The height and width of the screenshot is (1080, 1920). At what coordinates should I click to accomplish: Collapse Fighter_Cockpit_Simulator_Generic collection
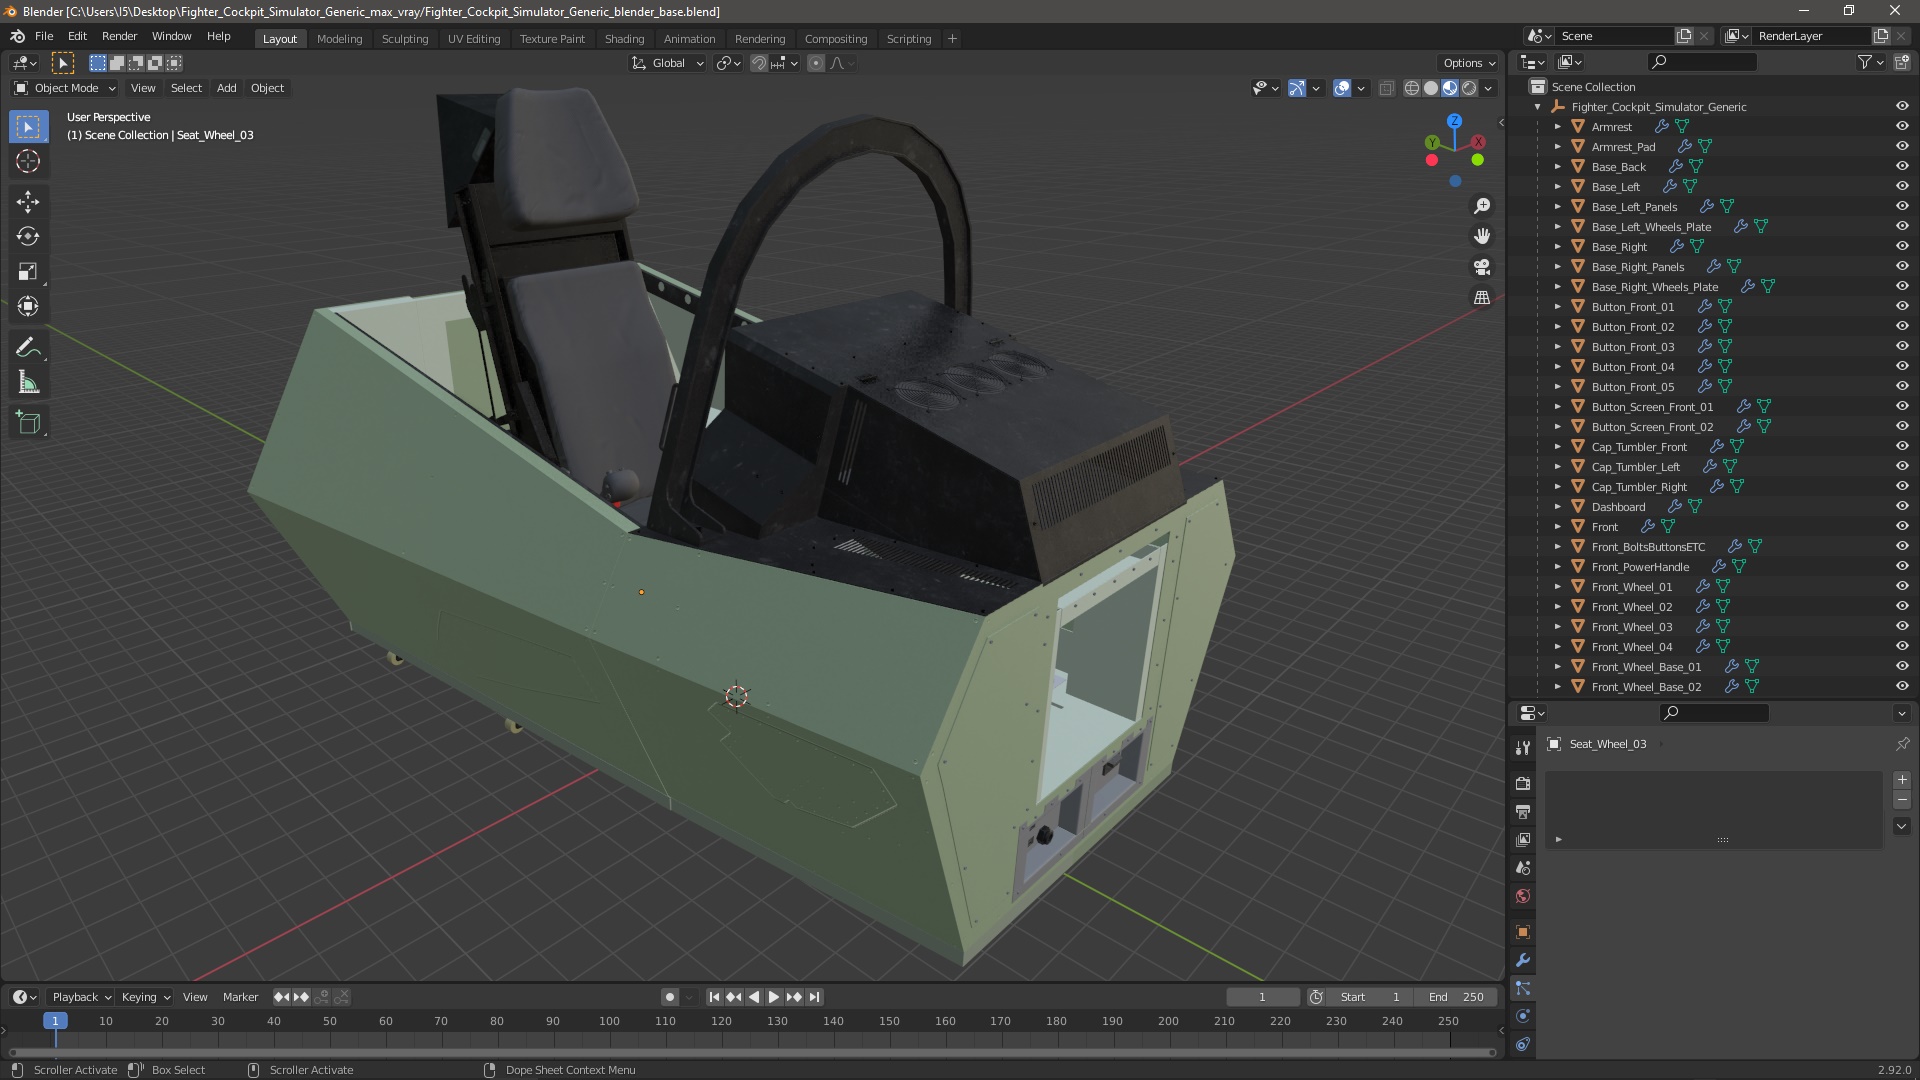click(x=1537, y=106)
